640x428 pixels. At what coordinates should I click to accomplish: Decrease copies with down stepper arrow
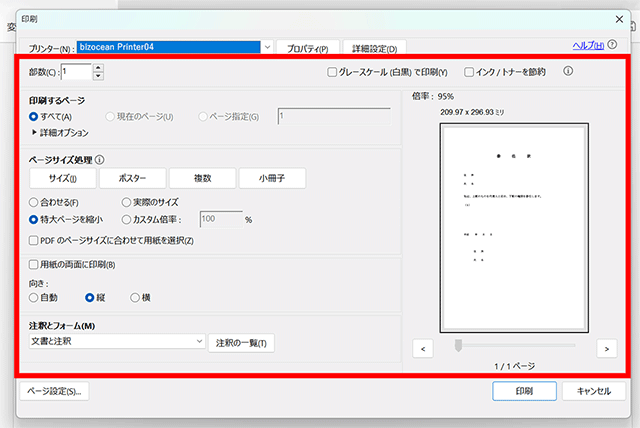pyautogui.click(x=98, y=76)
